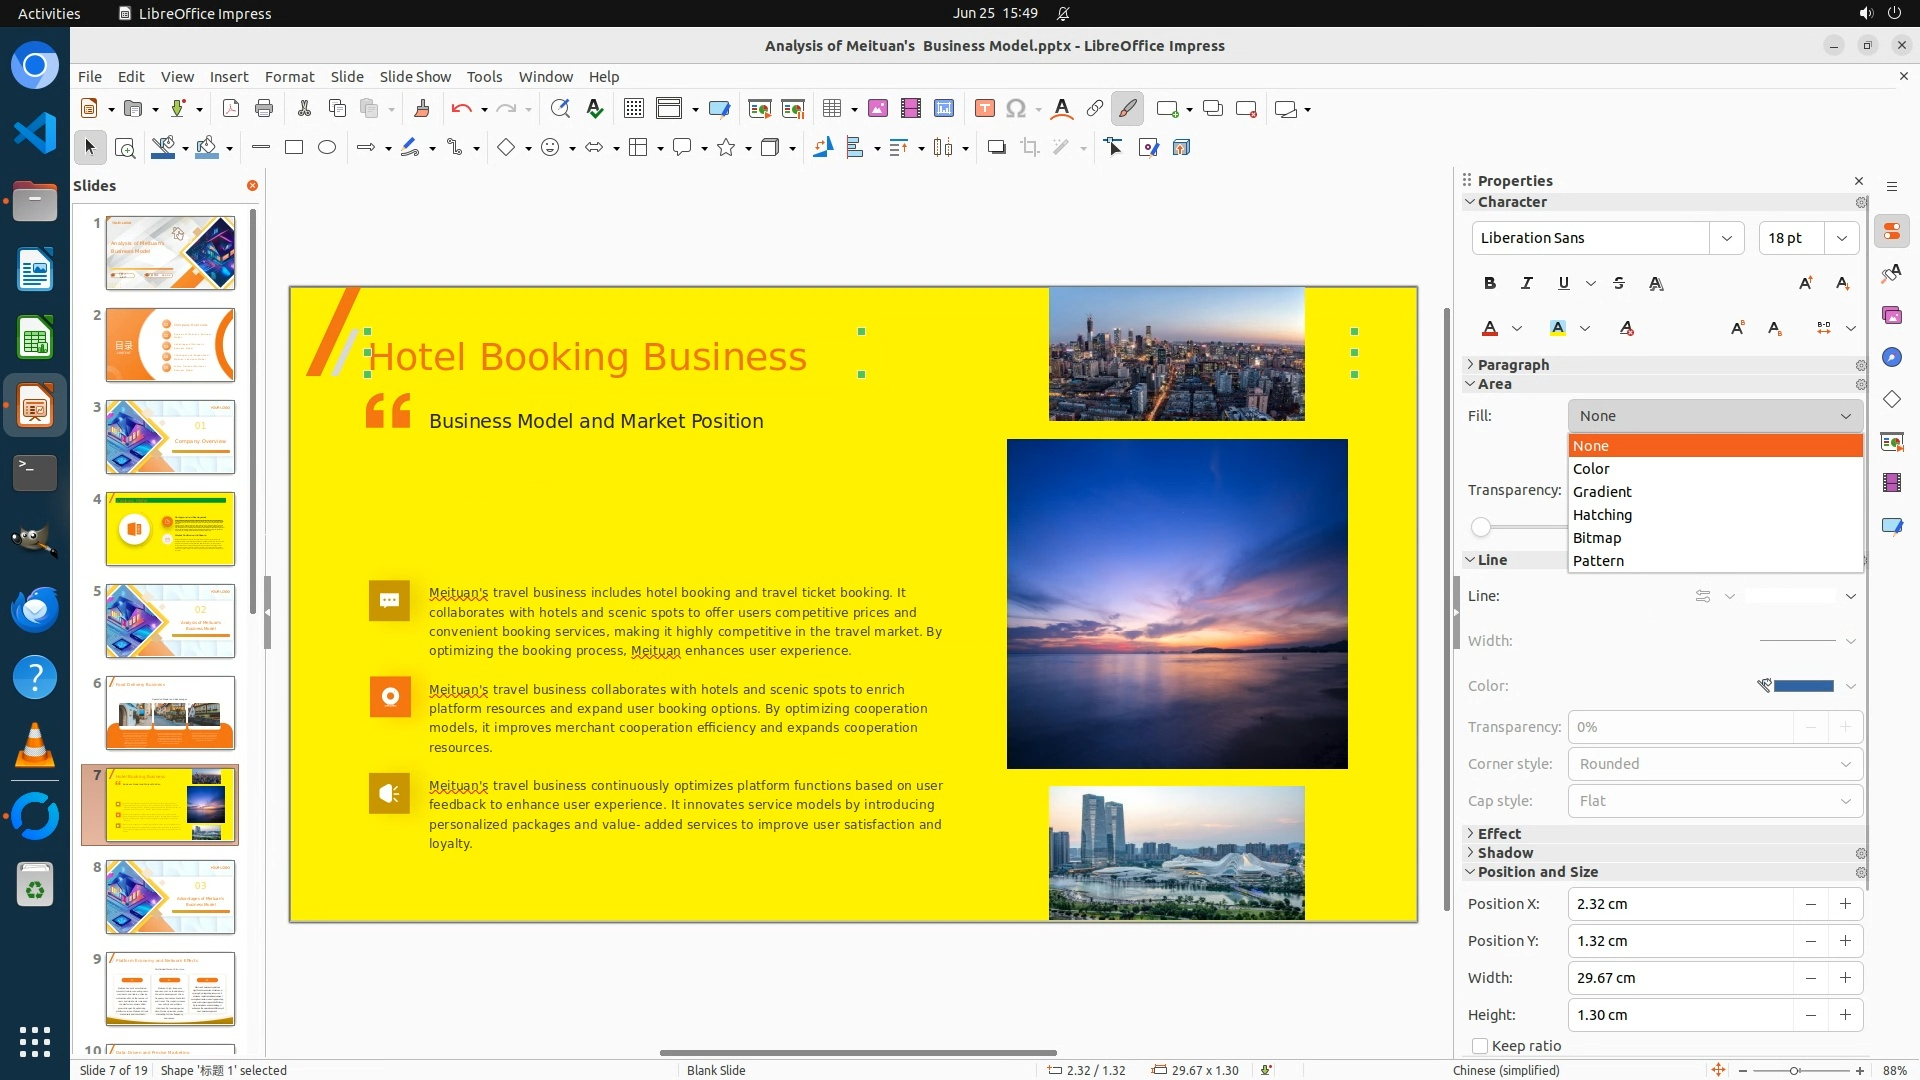The height and width of the screenshot is (1080, 1920).
Task: Choose Gradient from Fill list
Action: pyautogui.click(x=1602, y=492)
